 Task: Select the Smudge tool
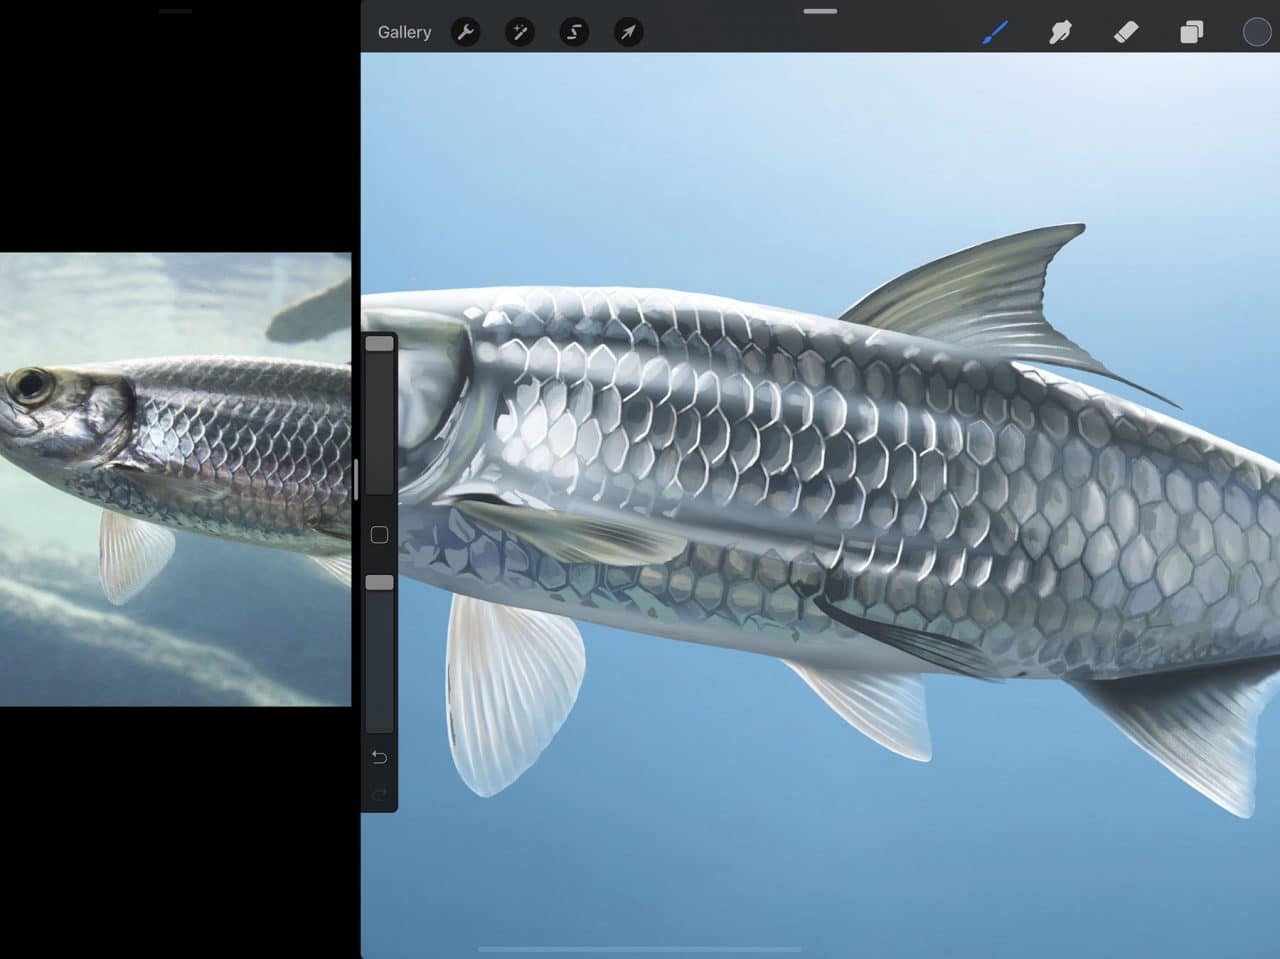pos(1060,31)
